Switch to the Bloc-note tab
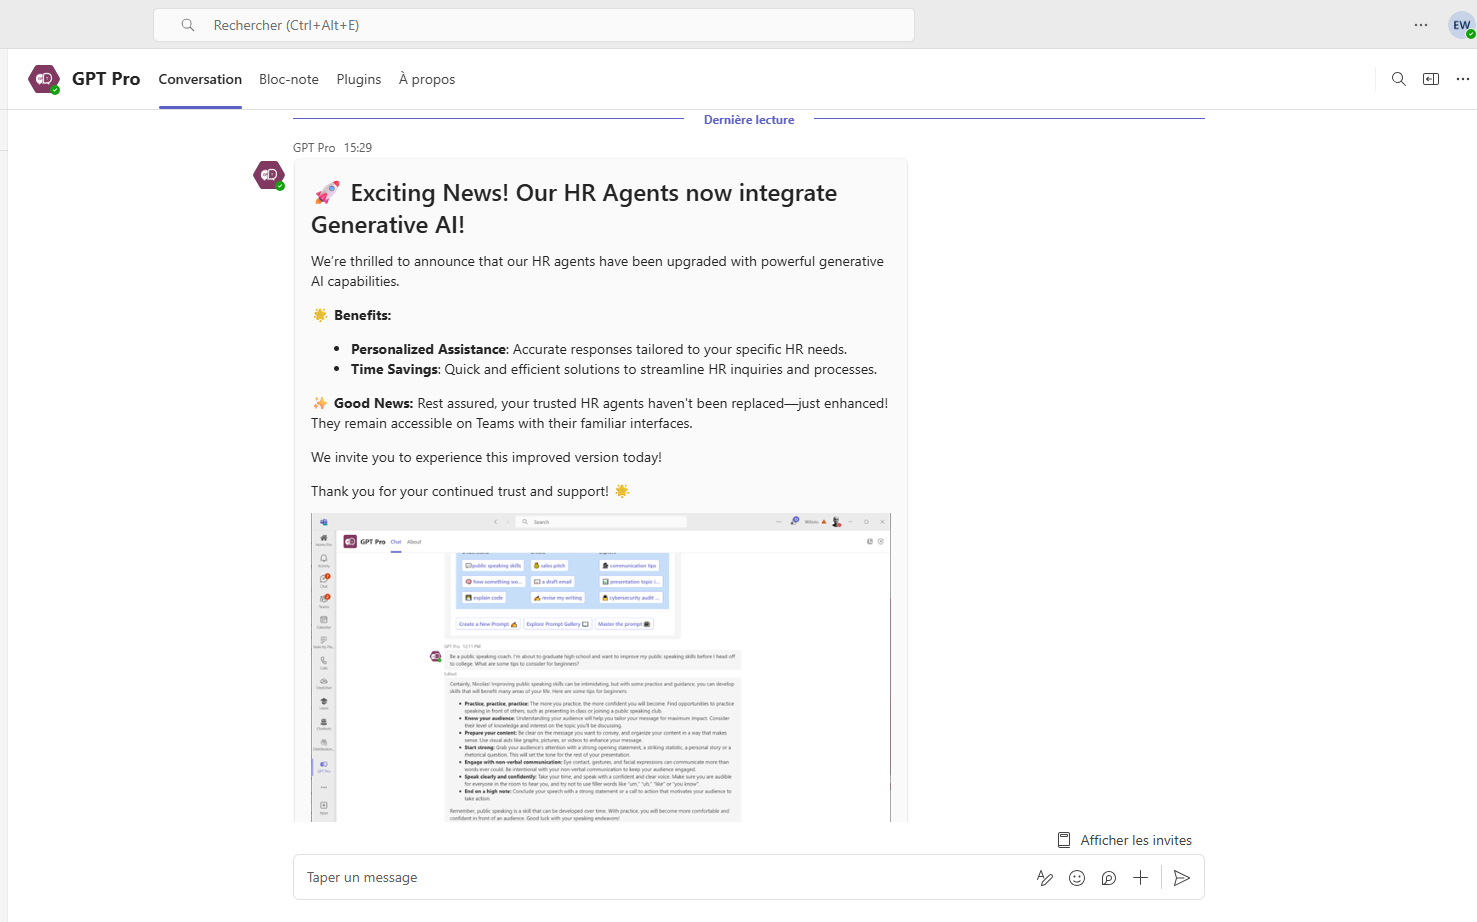Image resolution: width=1477 pixels, height=922 pixels. click(x=289, y=79)
